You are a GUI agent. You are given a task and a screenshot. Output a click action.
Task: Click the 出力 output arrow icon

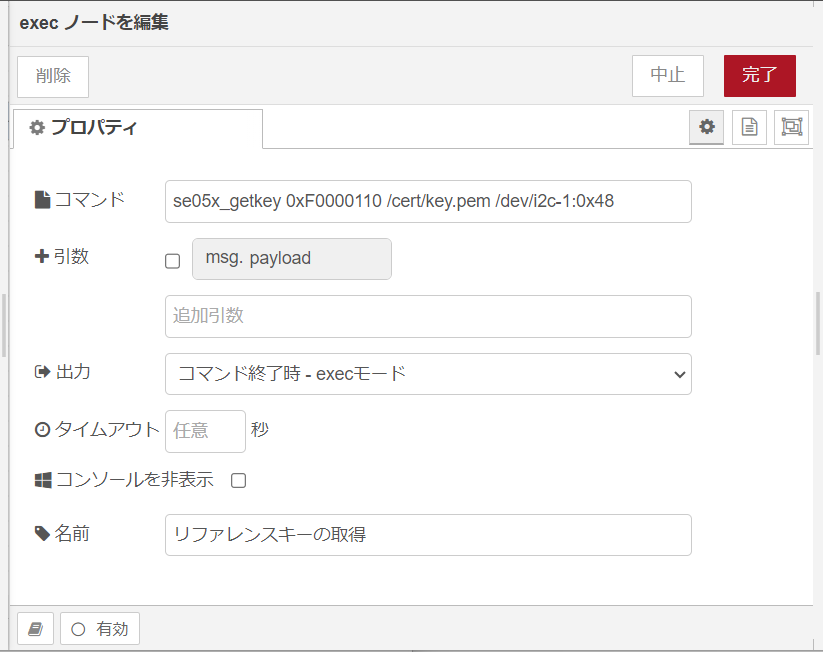(x=42, y=372)
